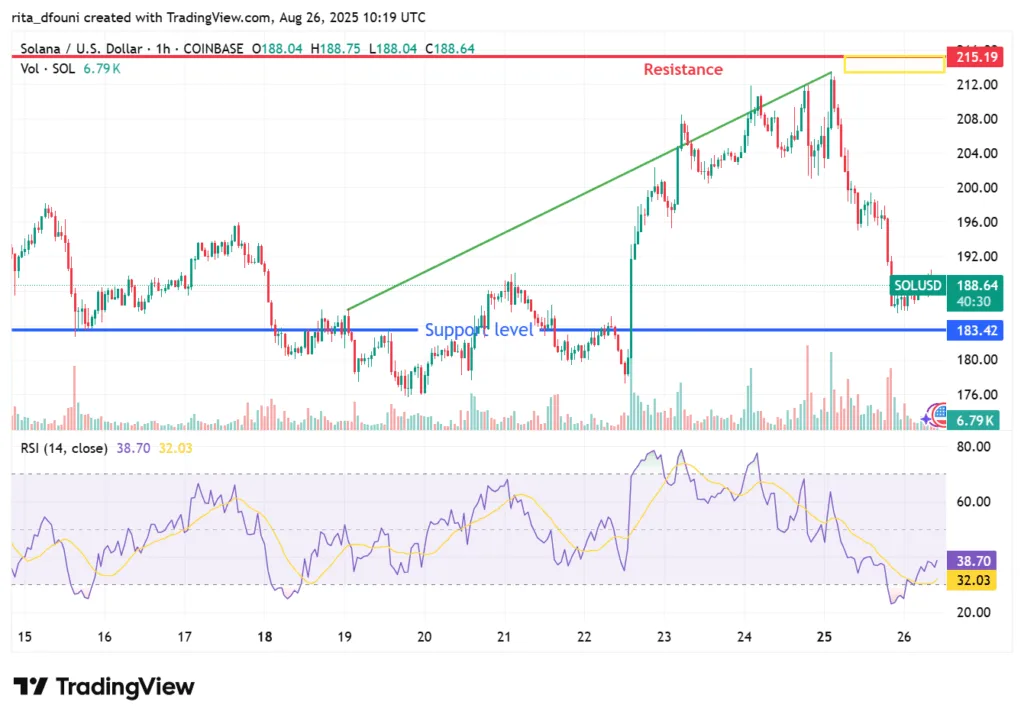The height and width of the screenshot is (721, 1024).
Task: Click date 23 on the time axis
Action: (664, 637)
